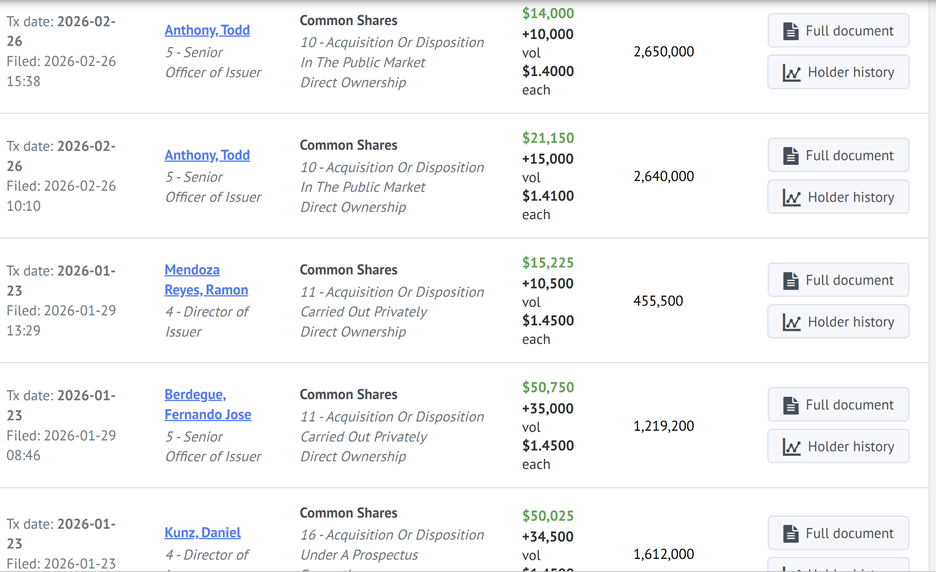Open Full document for Daniel Kunz
The height and width of the screenshot is (572, 936).
coord(837,533)
